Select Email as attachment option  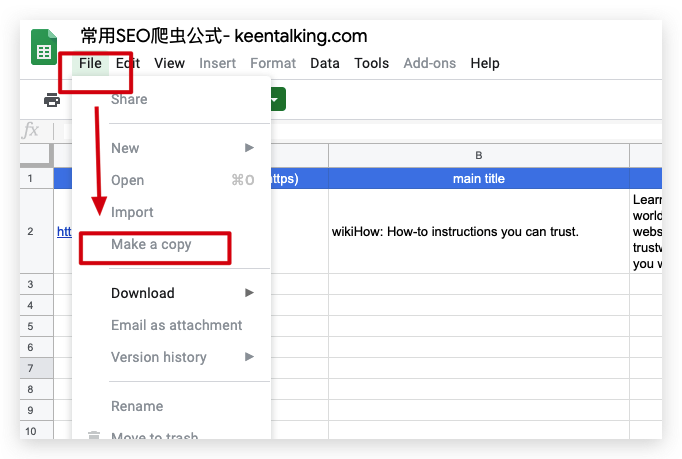coord(176,325)
